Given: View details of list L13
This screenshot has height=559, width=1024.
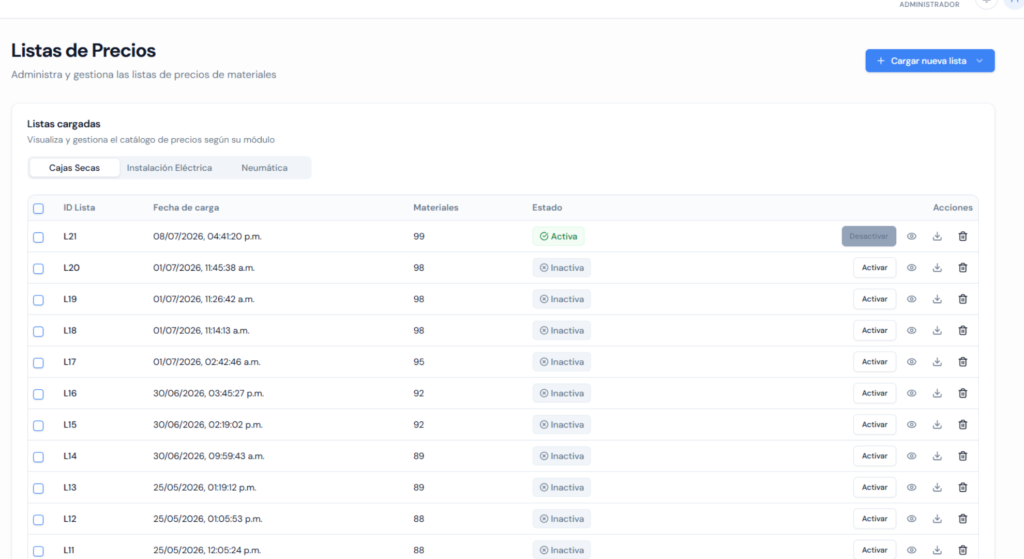Looking at the screenshot, I should 911,487.
